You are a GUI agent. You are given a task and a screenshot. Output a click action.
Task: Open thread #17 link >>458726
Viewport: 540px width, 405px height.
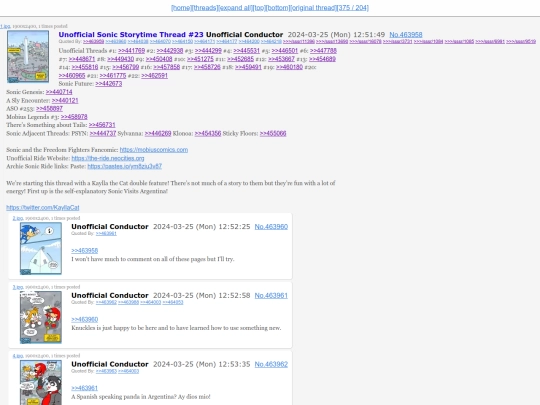(207, 67)
